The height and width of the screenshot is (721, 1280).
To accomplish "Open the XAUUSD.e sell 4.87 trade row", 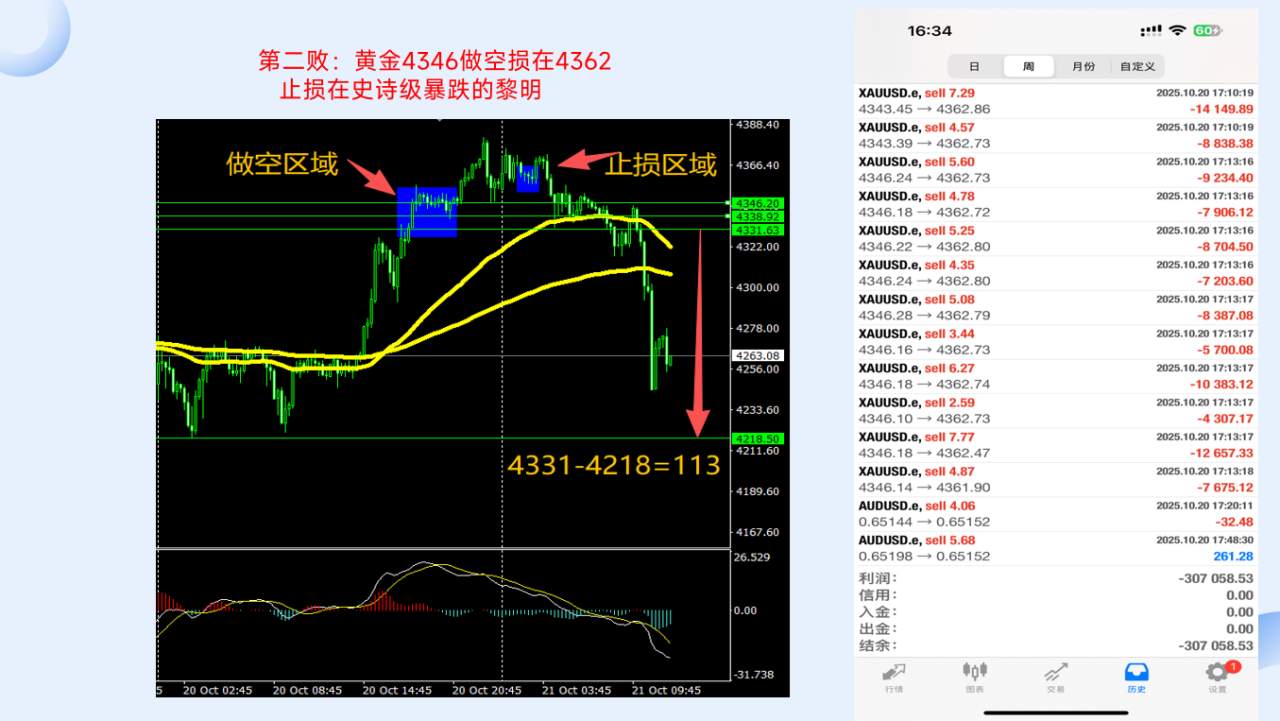I will click(x=1056, y=480).
